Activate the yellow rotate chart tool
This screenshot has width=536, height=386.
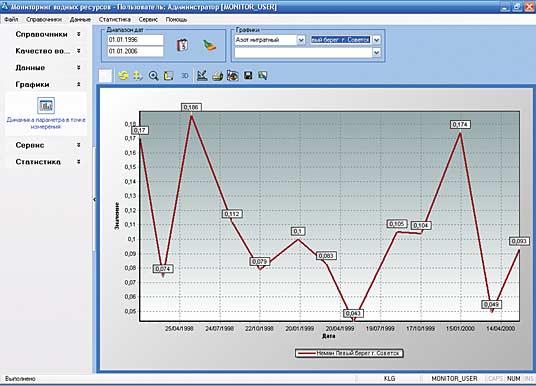point(123,76)
